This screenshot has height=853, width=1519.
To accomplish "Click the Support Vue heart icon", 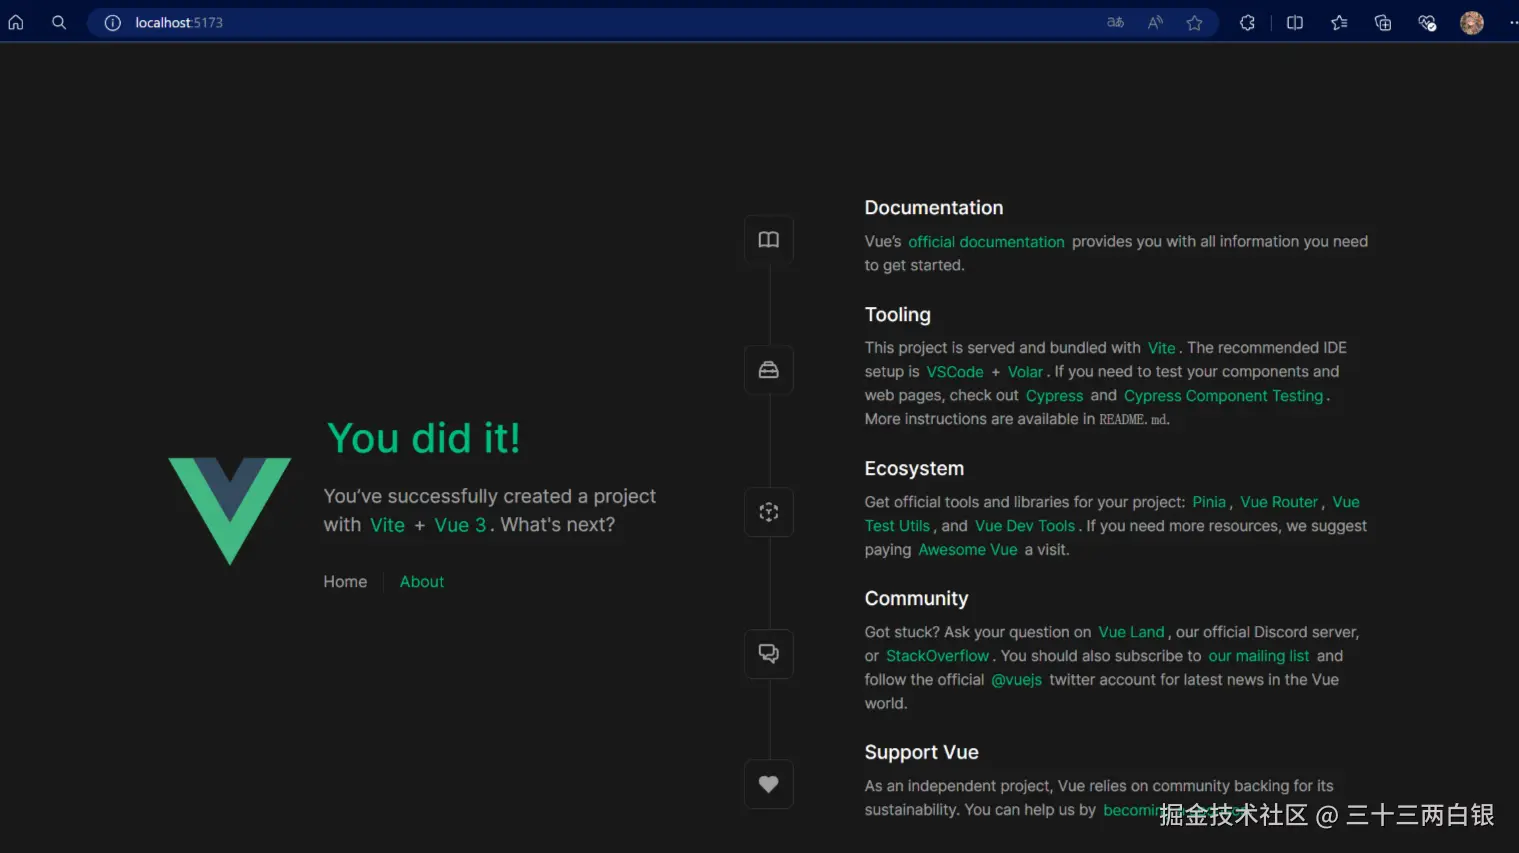I will pyautogui.click(x=769, y=784).
